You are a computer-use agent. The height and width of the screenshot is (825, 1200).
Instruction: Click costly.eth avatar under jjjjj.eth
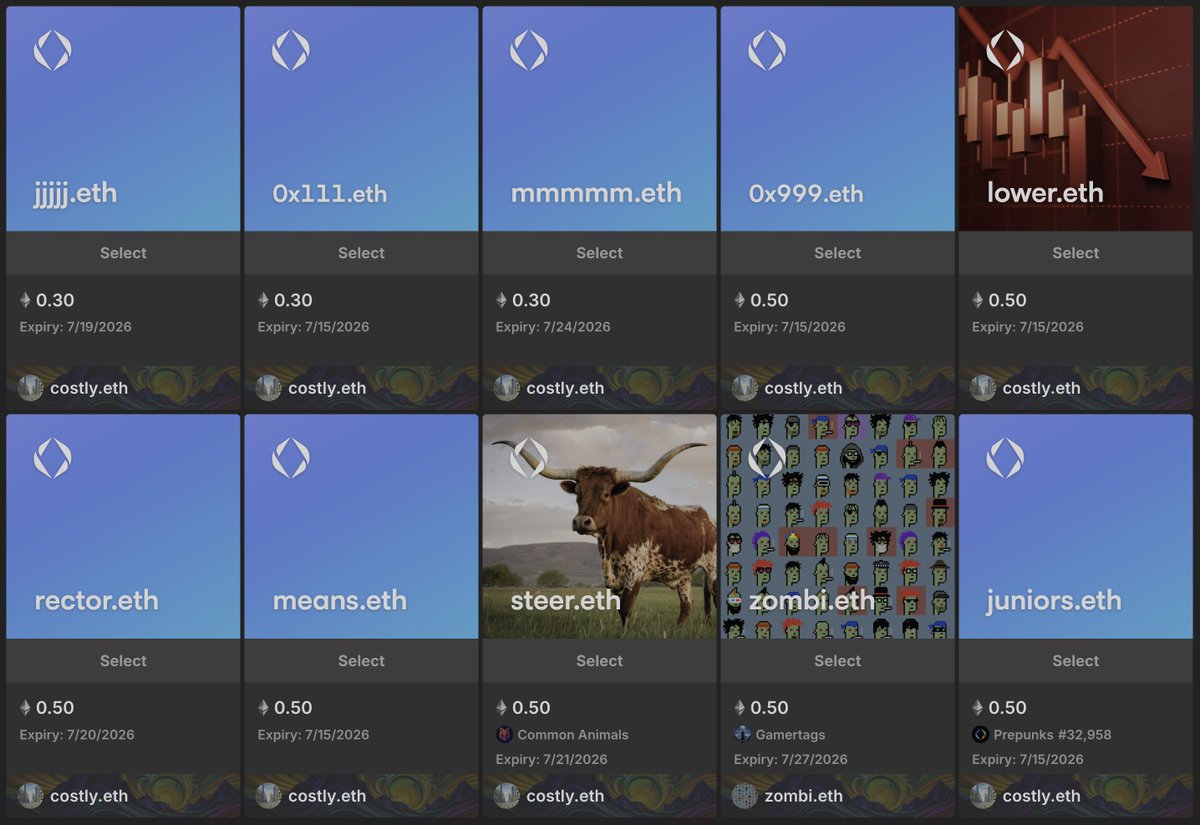point(31,388)
